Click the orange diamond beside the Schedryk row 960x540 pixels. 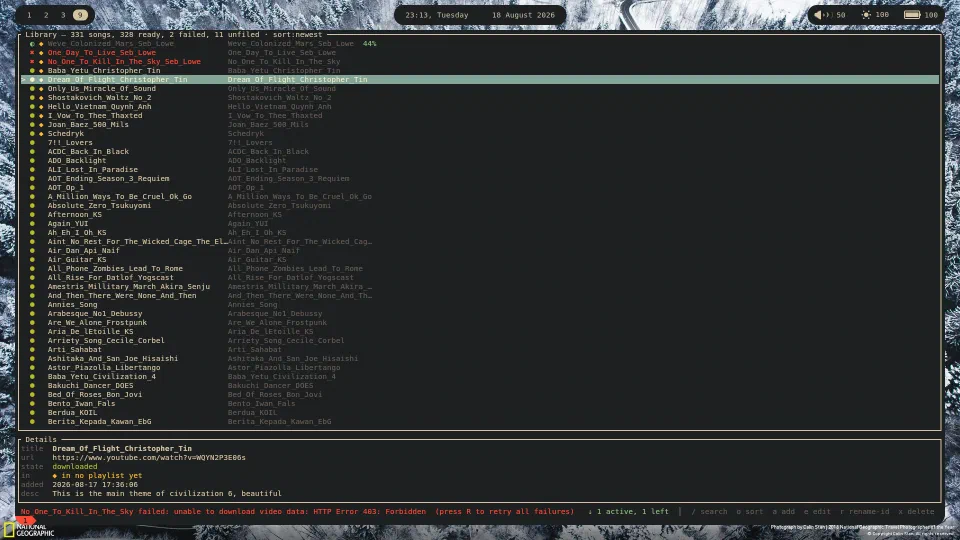(x=42, y=133)
